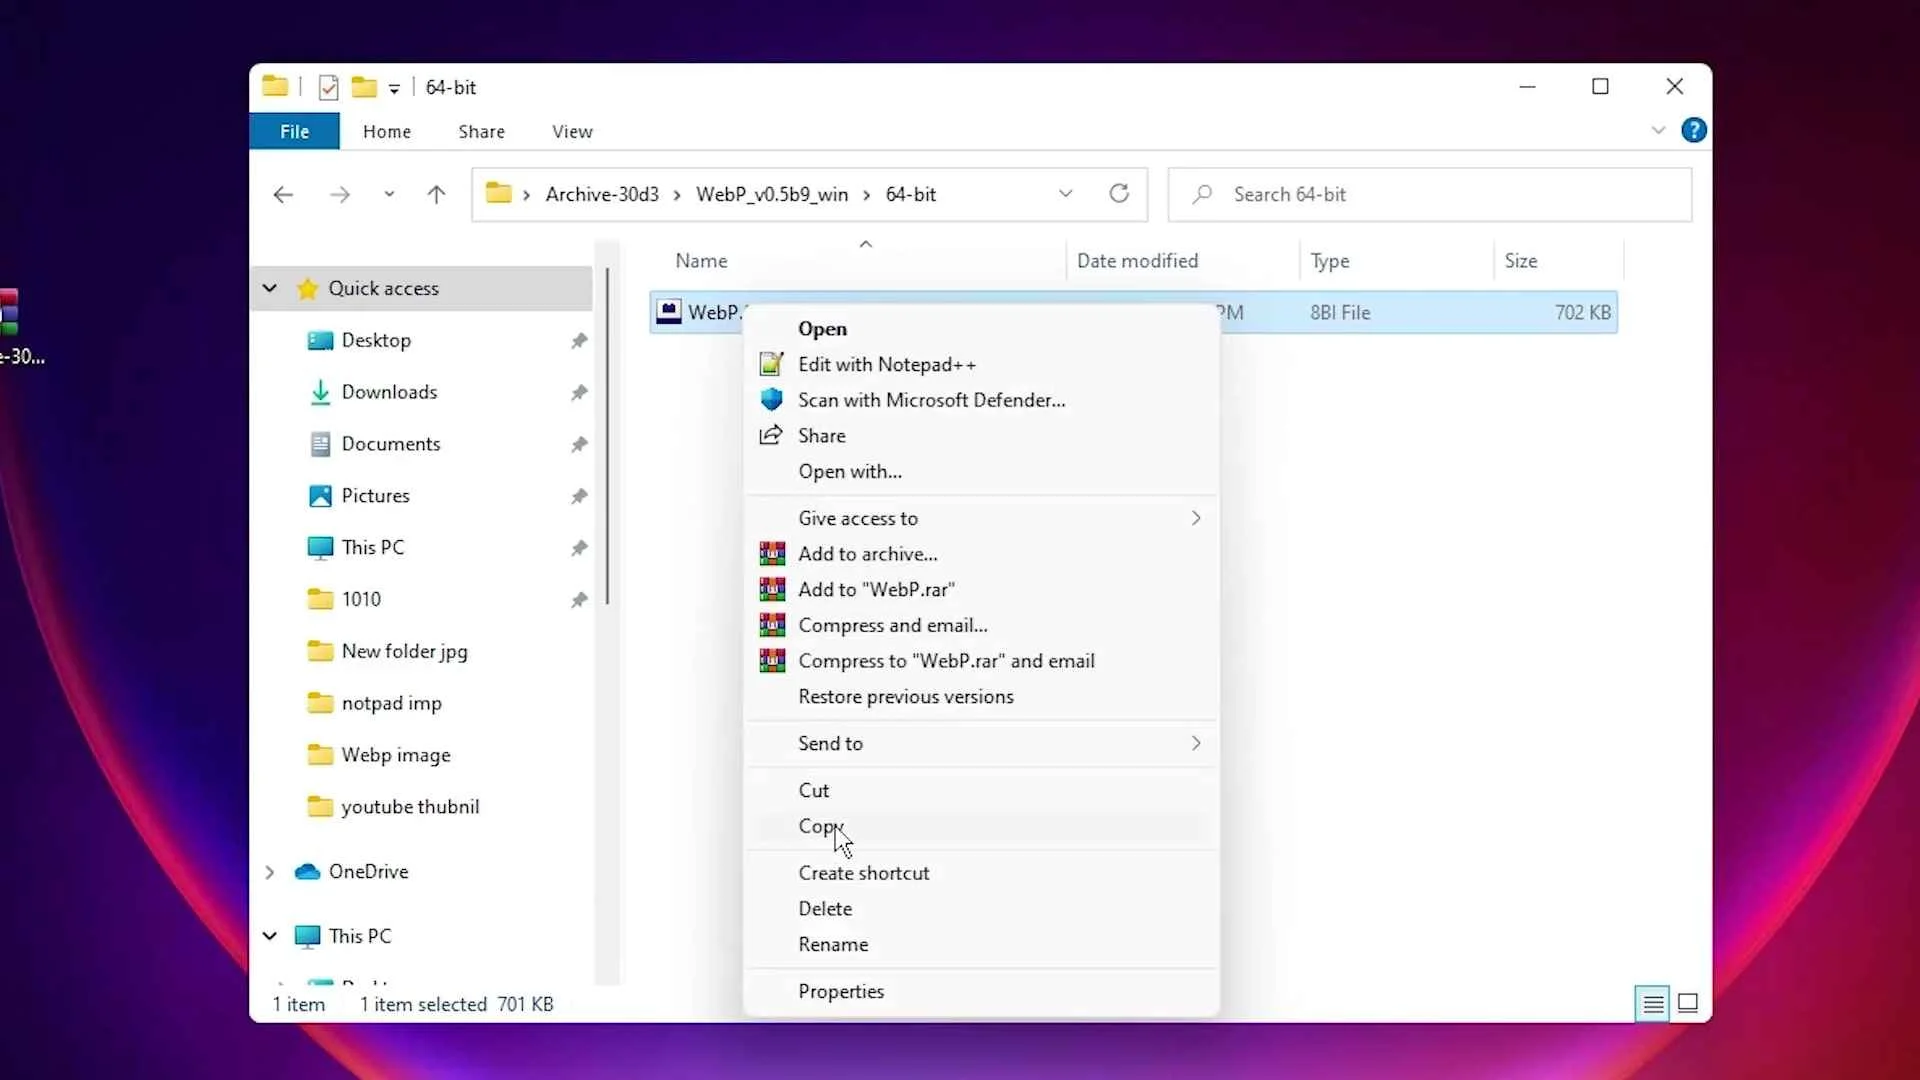This screenshot has height=1080, width=1920.
Task: Click the search magnifier icon
Action: click(1202, 194)
